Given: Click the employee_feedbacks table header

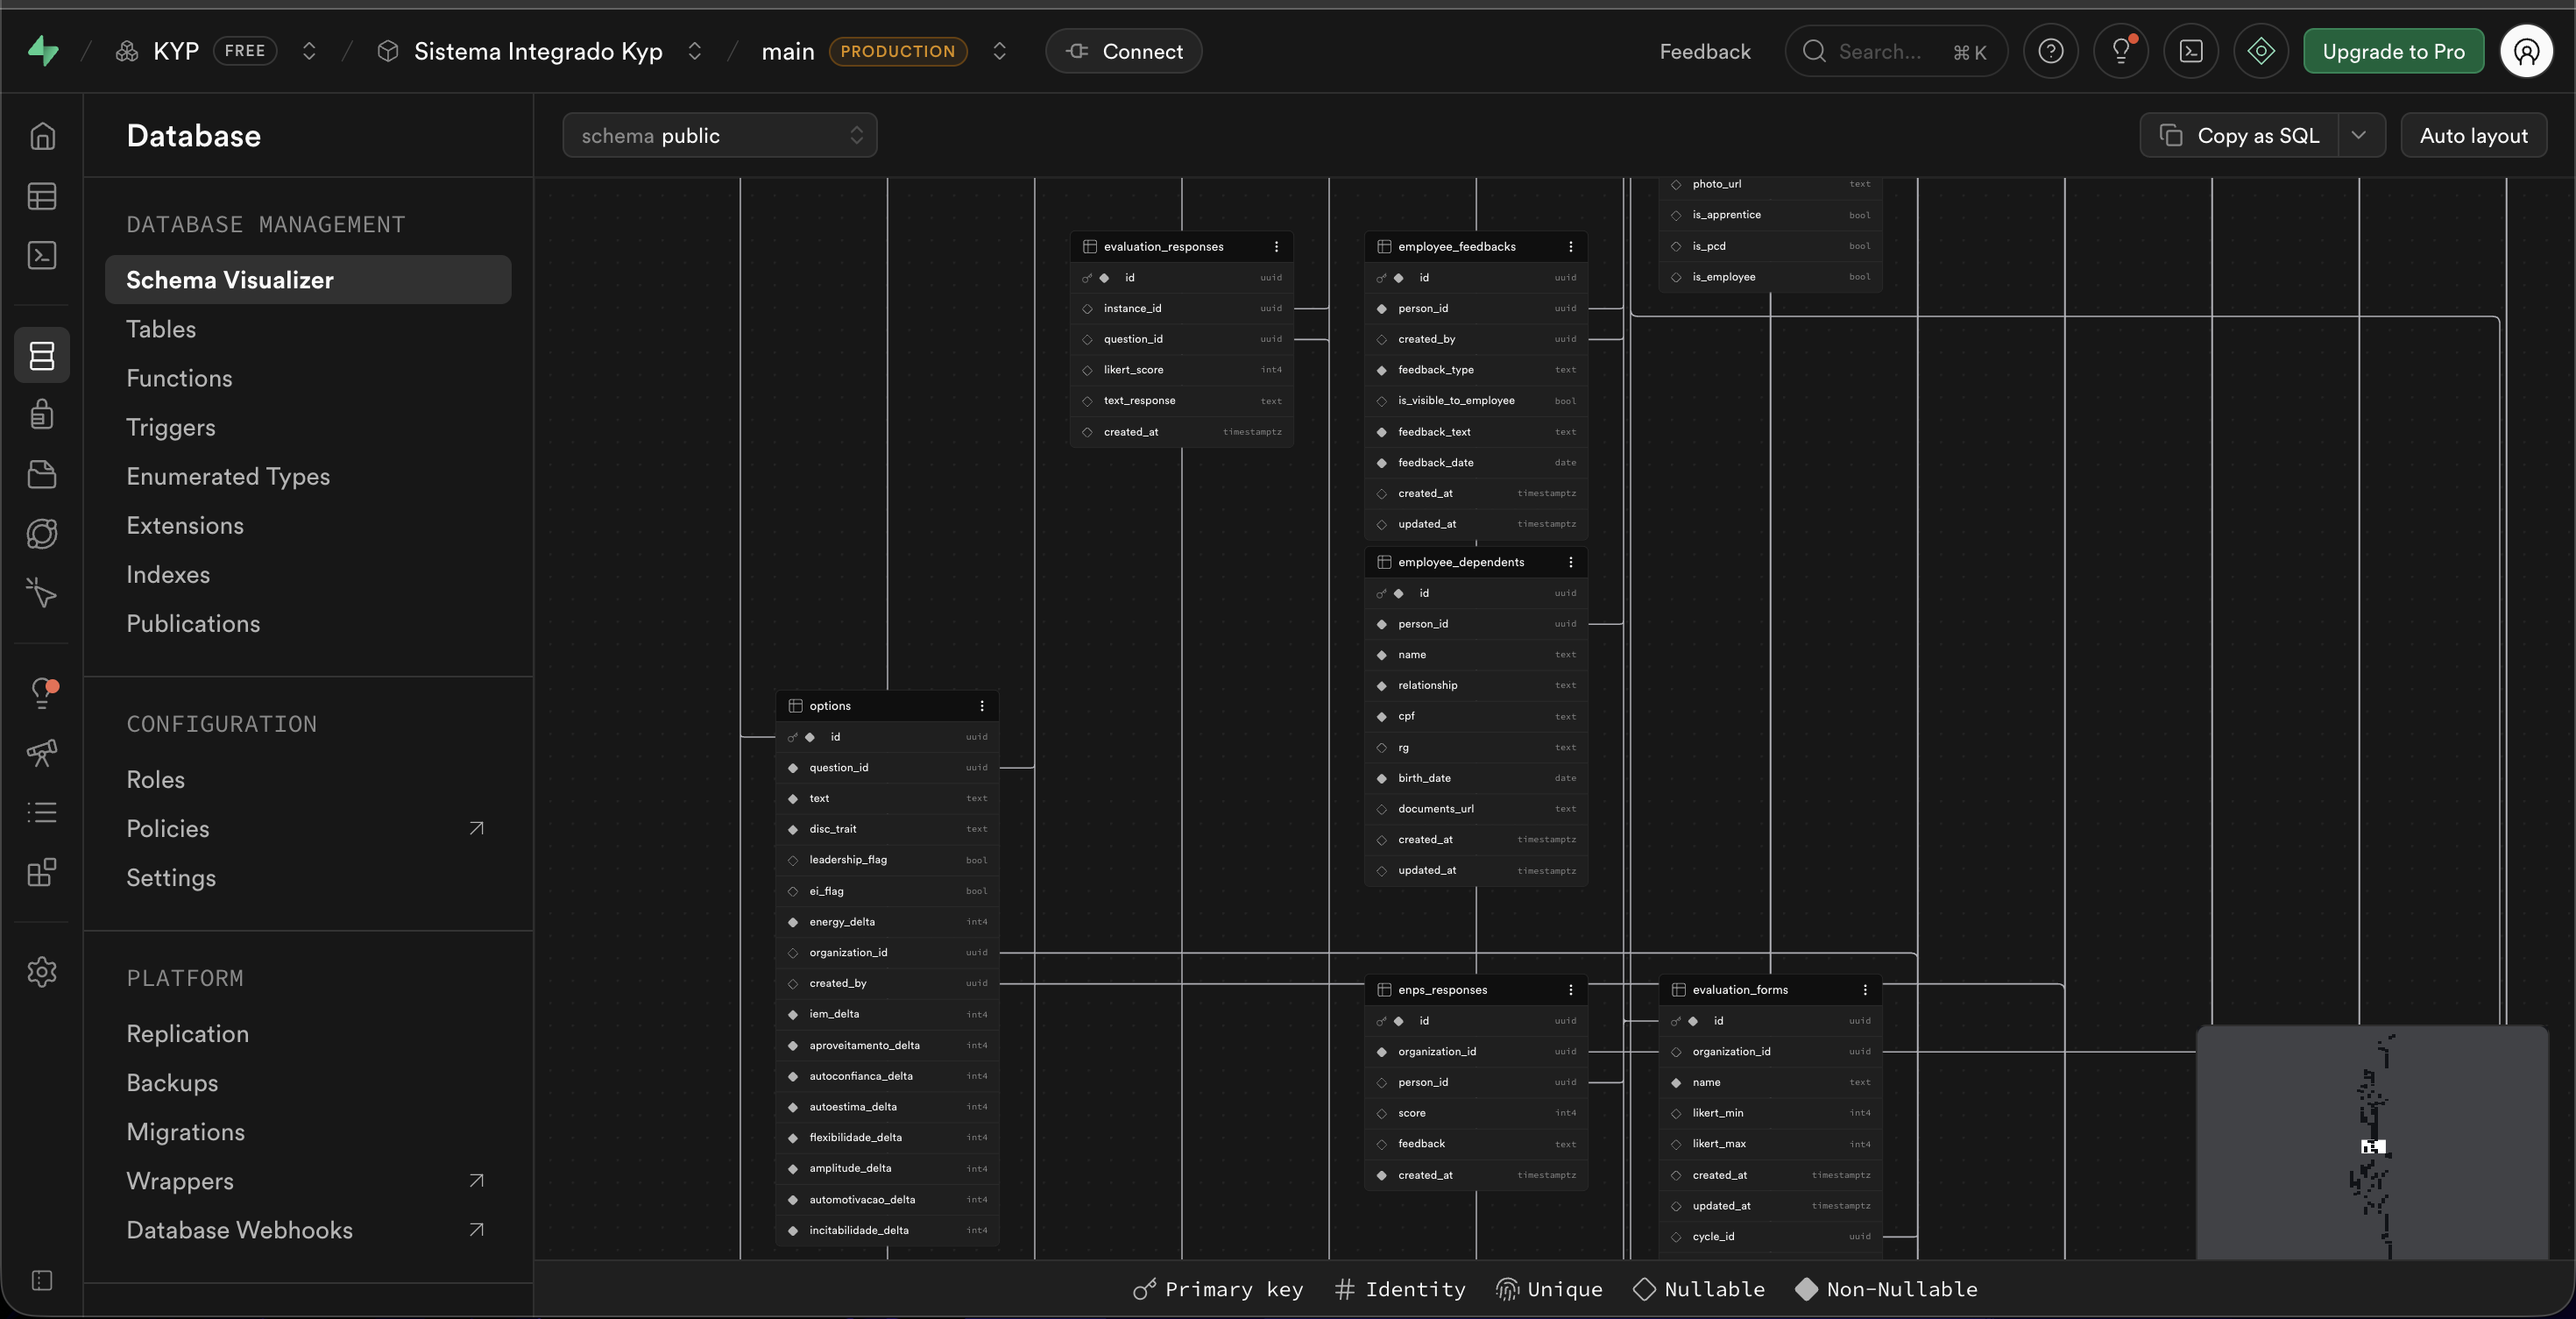Looking at the screenshot, I should click(x=1476, y=246).
